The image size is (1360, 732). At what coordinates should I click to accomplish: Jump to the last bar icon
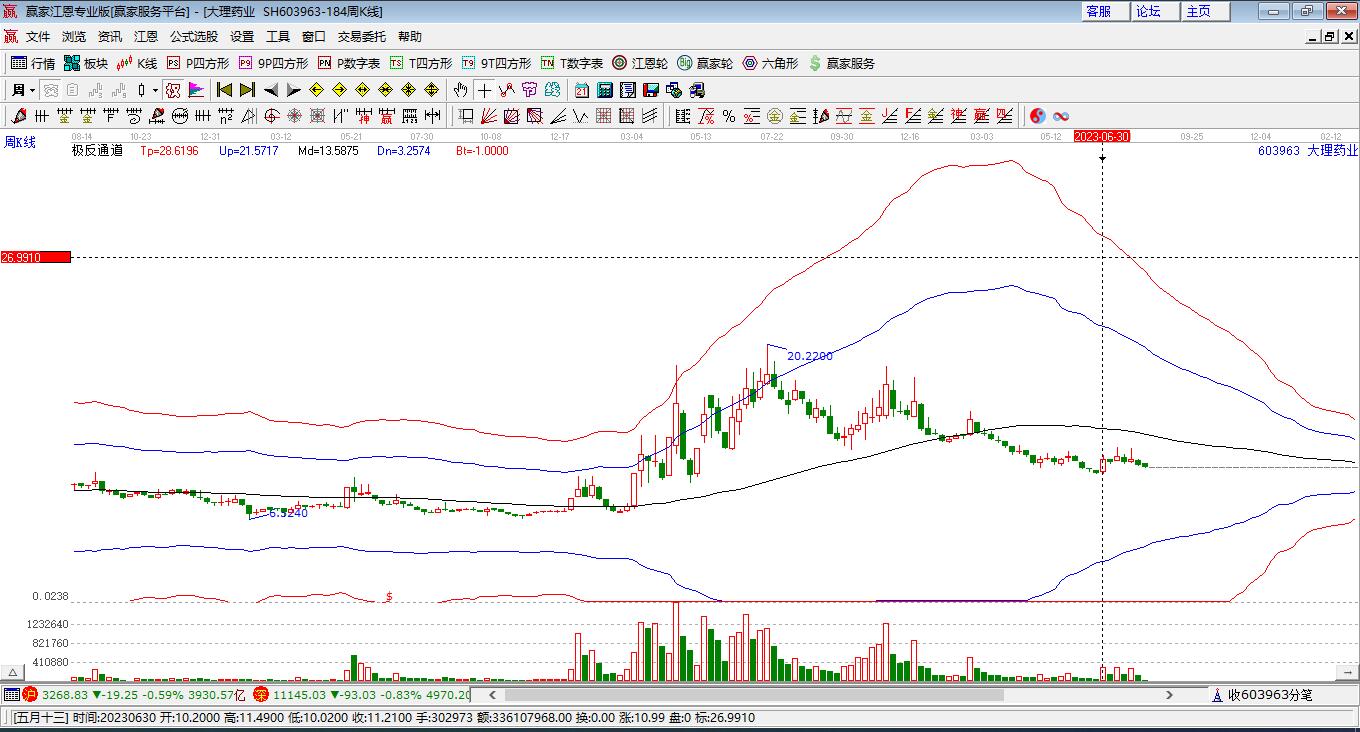point(247,90)
